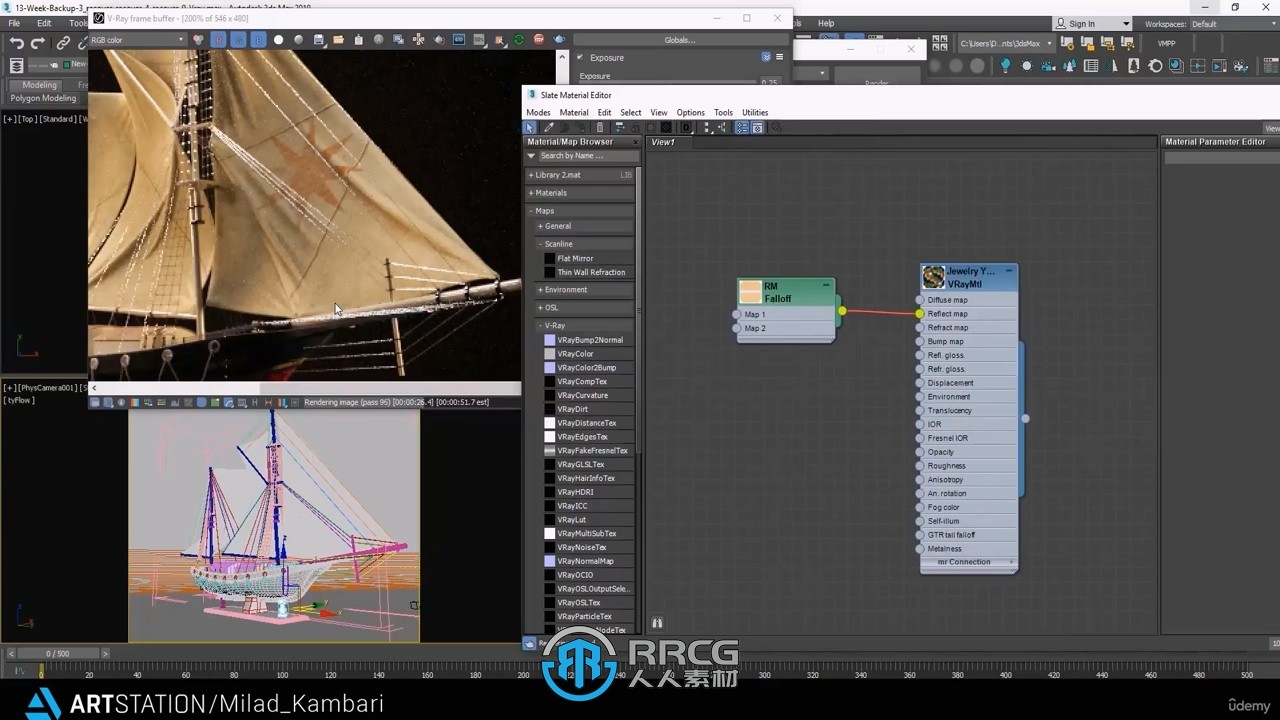Switch to alpha channel white circle icon

pos(278,40)
